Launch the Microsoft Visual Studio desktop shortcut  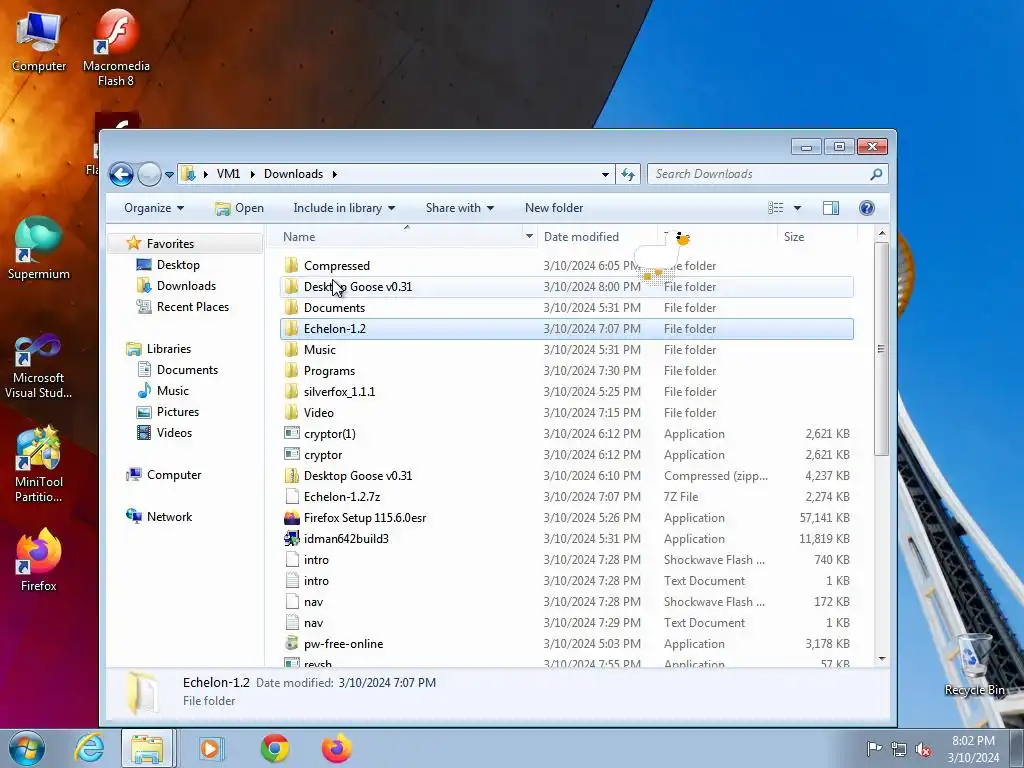[39, 366]
